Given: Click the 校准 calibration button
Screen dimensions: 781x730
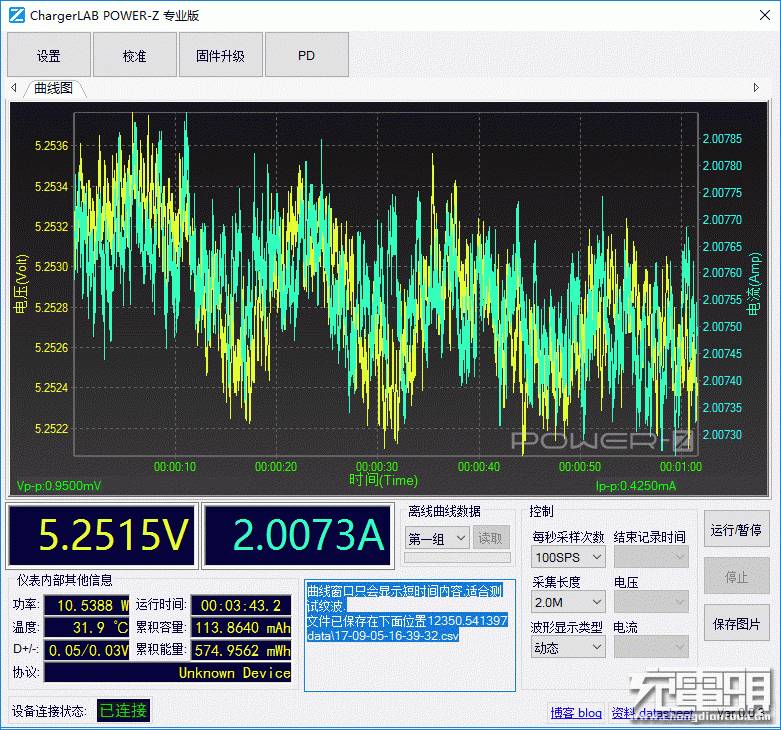Looking at the screenshot, I should 135,55.
